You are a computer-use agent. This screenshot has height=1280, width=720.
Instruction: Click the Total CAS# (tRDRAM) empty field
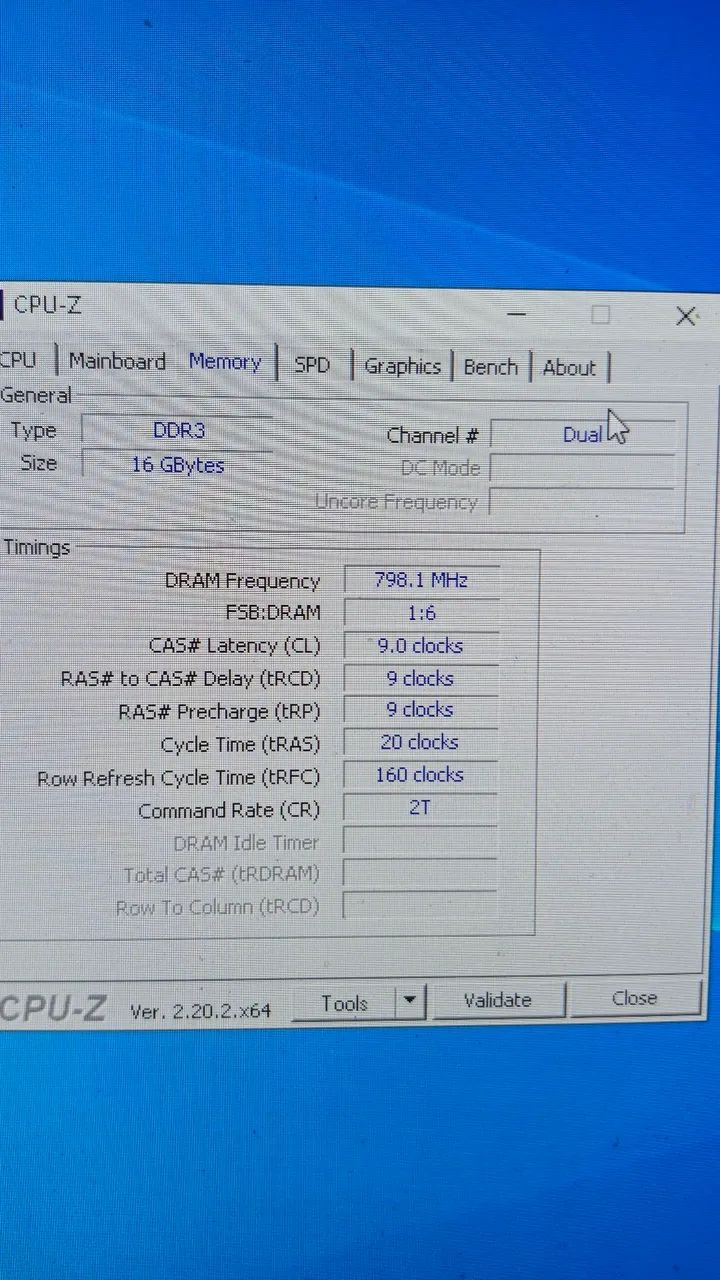421,873
